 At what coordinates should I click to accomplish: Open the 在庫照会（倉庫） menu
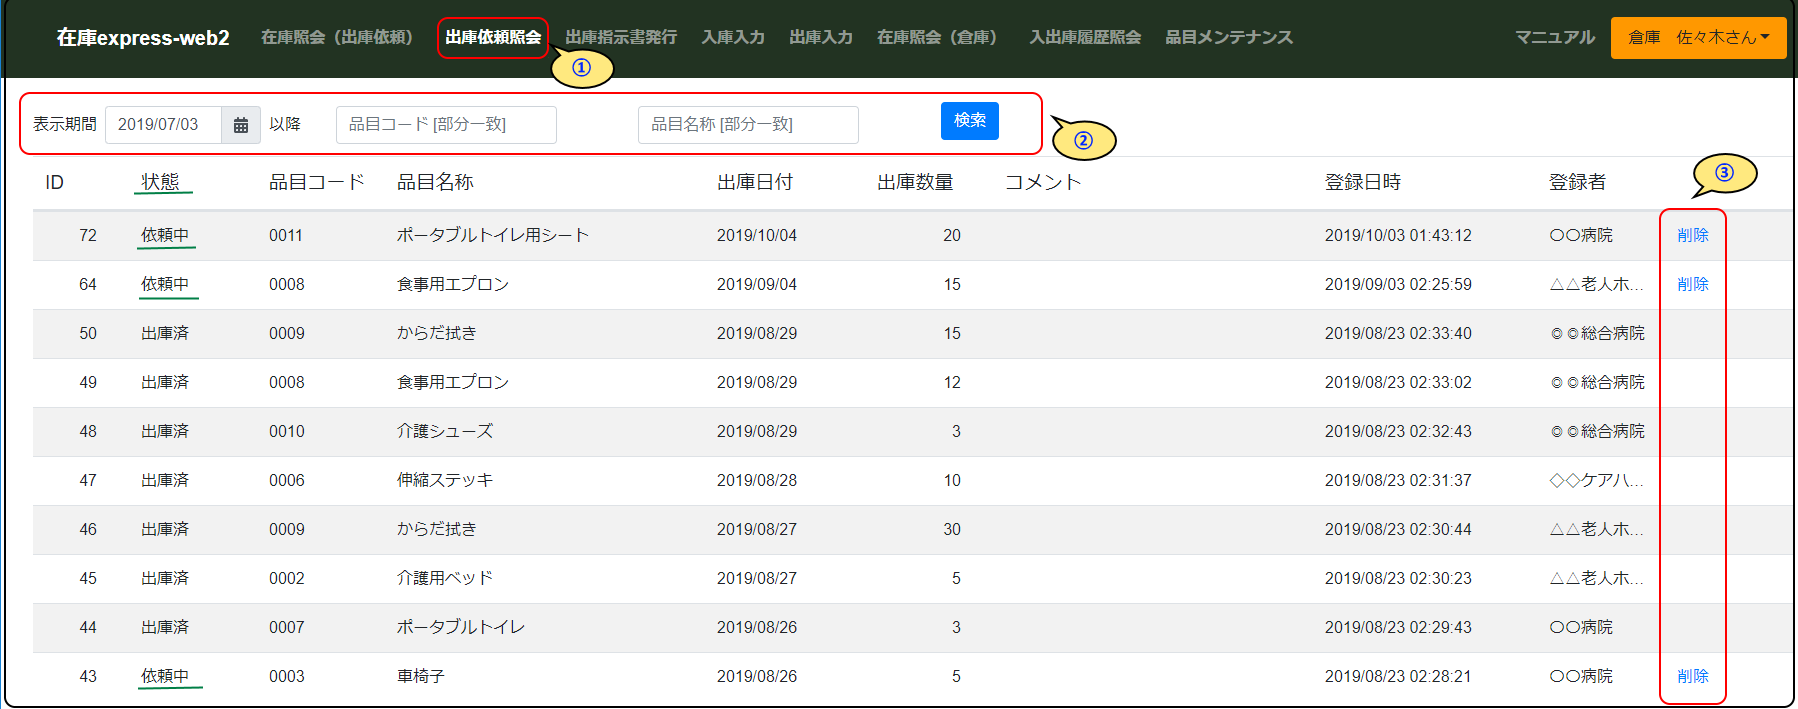pos(937,38)
